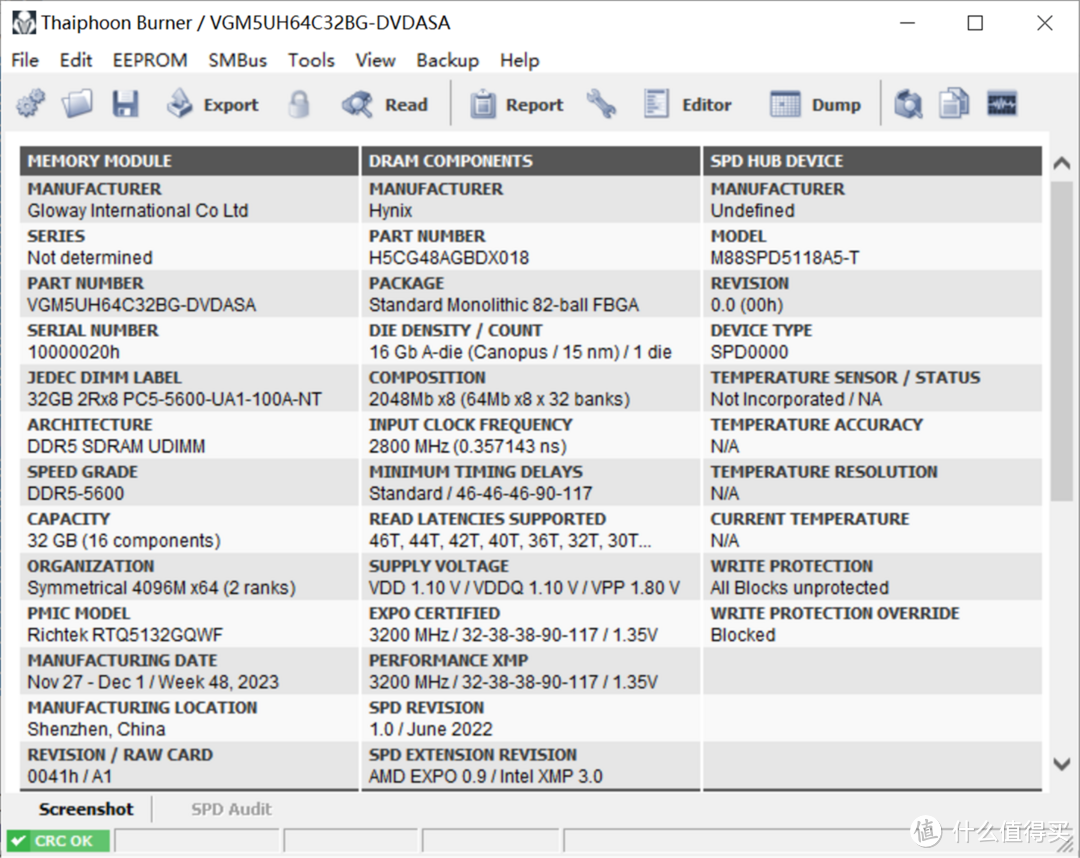Click SPD hub model M88SPD5118A5-T
The width and height of the screenshot is (1080, 858).
point(785,258)
